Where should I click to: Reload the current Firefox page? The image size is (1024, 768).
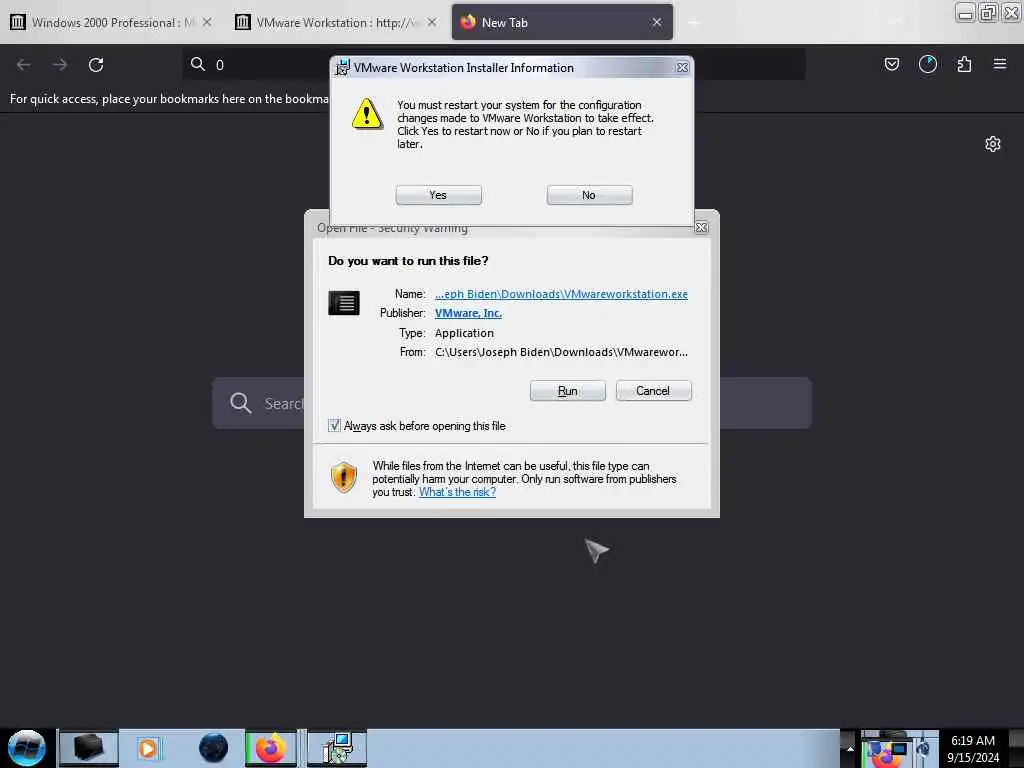coord(96,65)
